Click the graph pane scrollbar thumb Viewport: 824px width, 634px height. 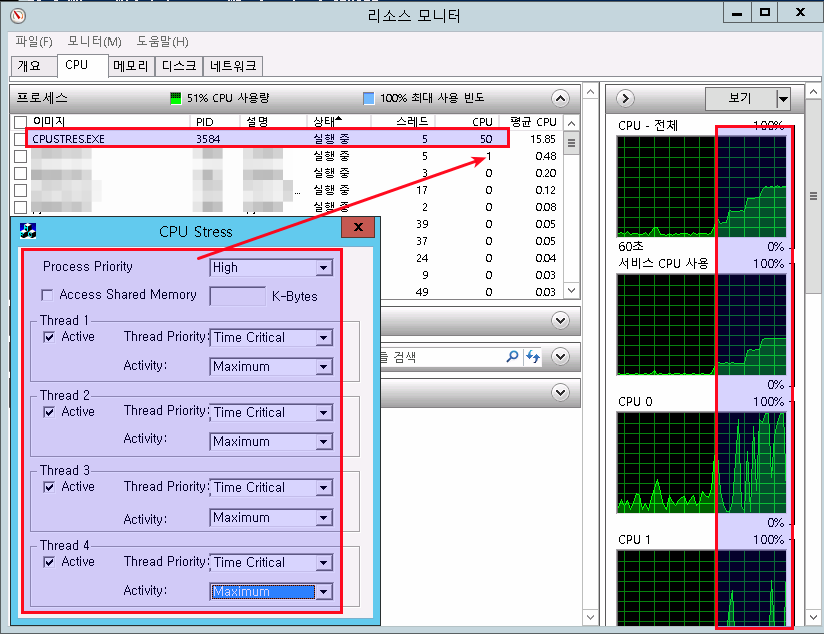(813, 197)
